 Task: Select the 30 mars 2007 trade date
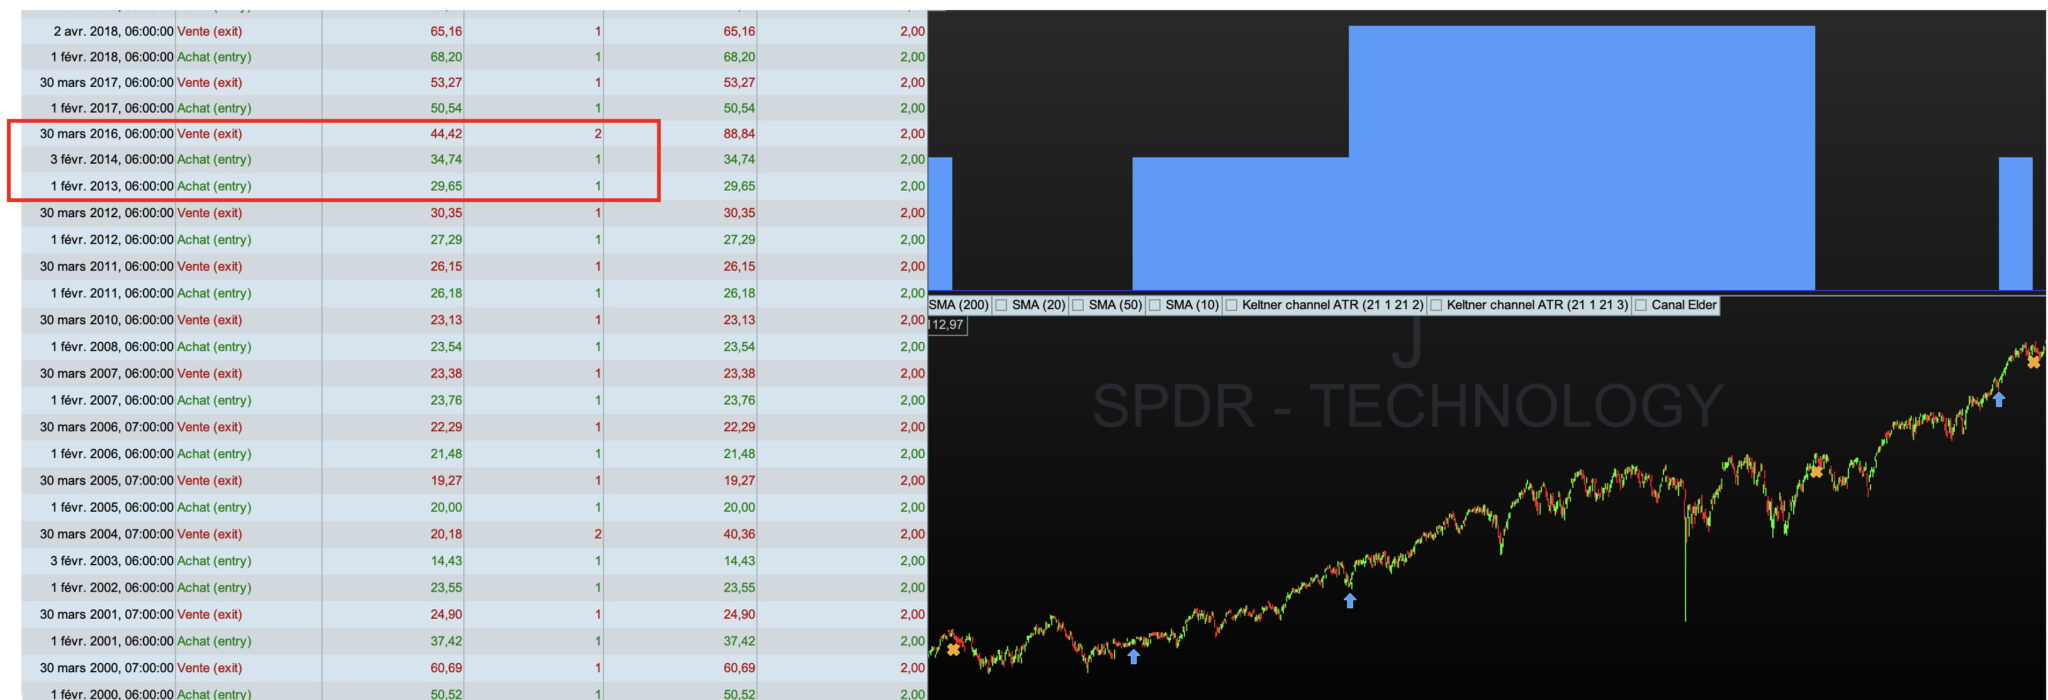107,373
